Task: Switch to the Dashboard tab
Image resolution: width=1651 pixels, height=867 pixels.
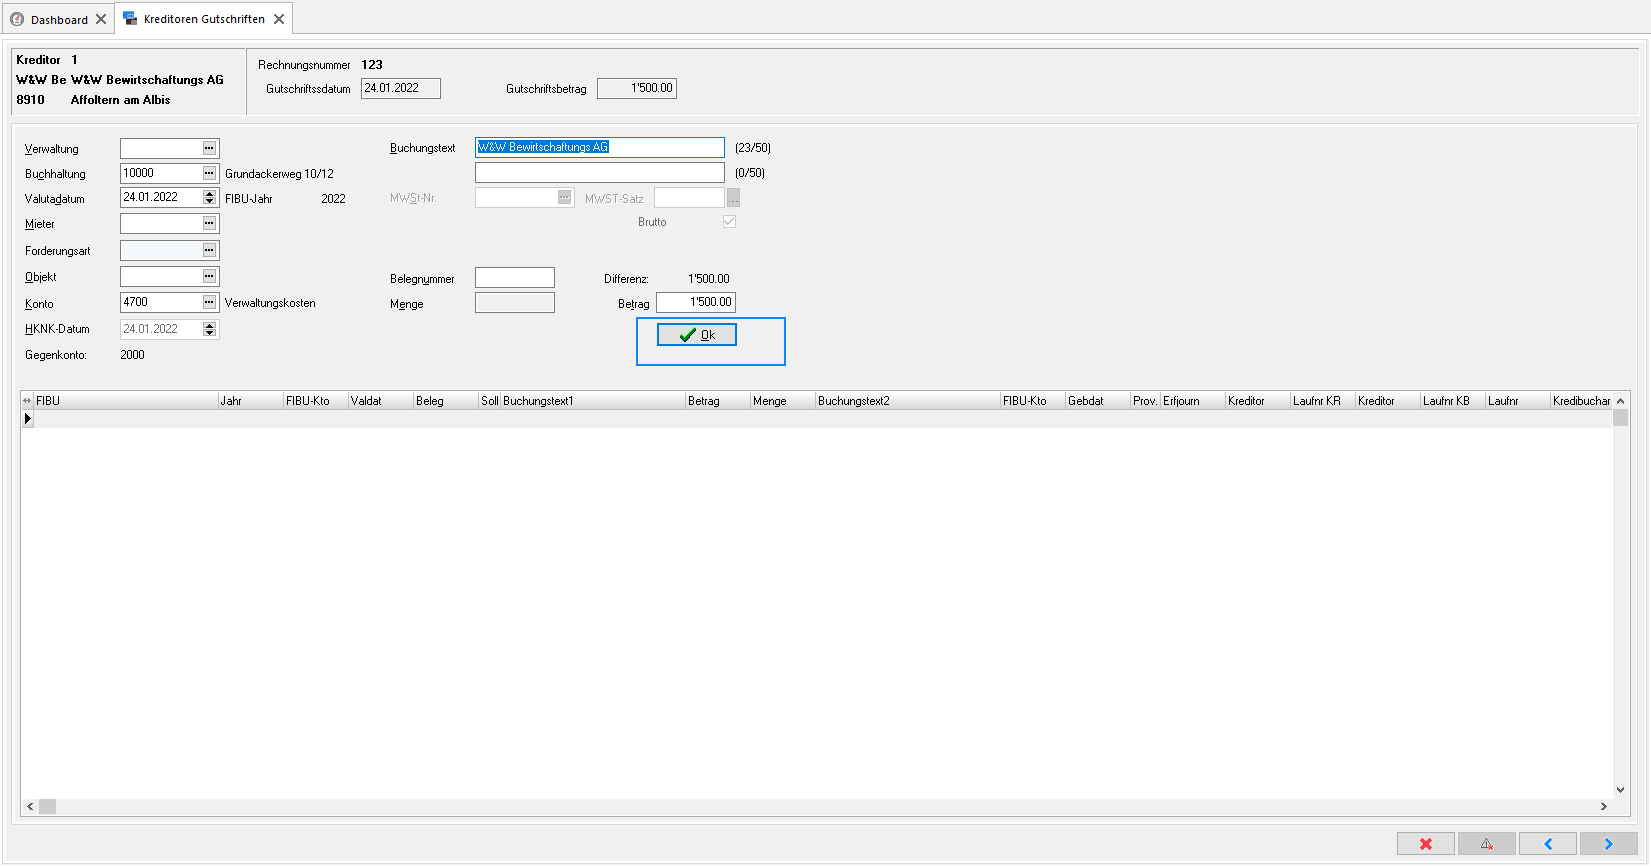Action: point(59,19)
